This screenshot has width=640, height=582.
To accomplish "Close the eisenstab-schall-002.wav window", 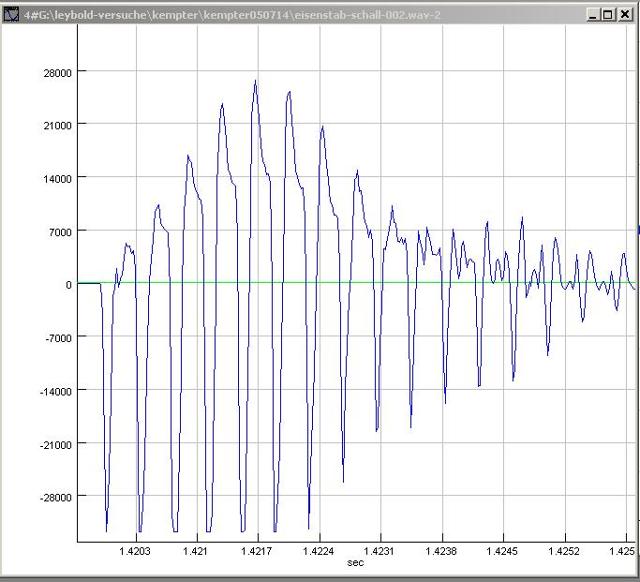I will [625, 15].
